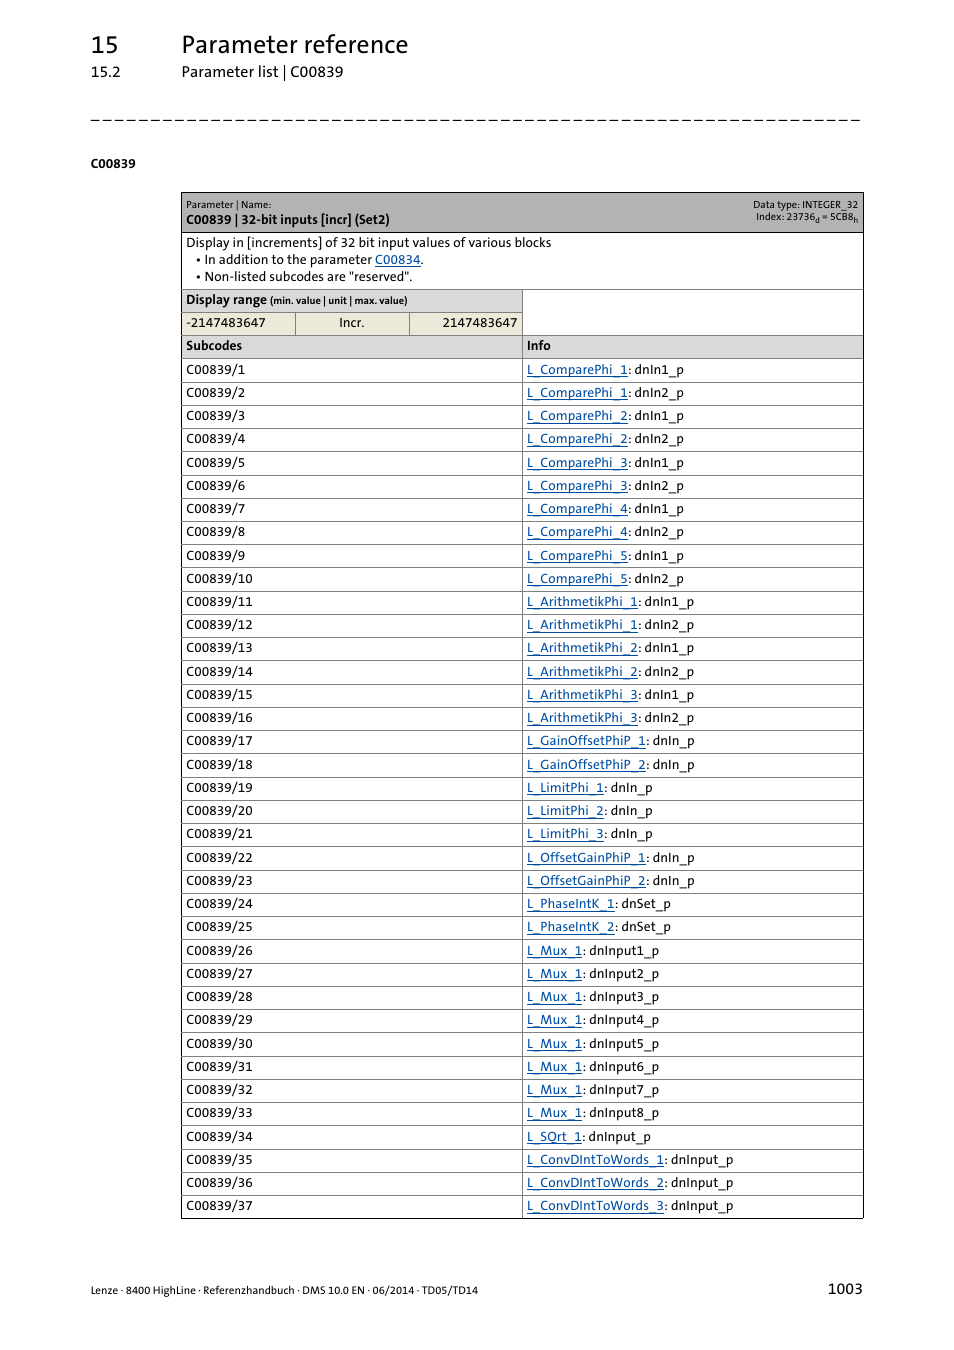Open L_ComparePhi_4 link in row C00839/8

577,532
